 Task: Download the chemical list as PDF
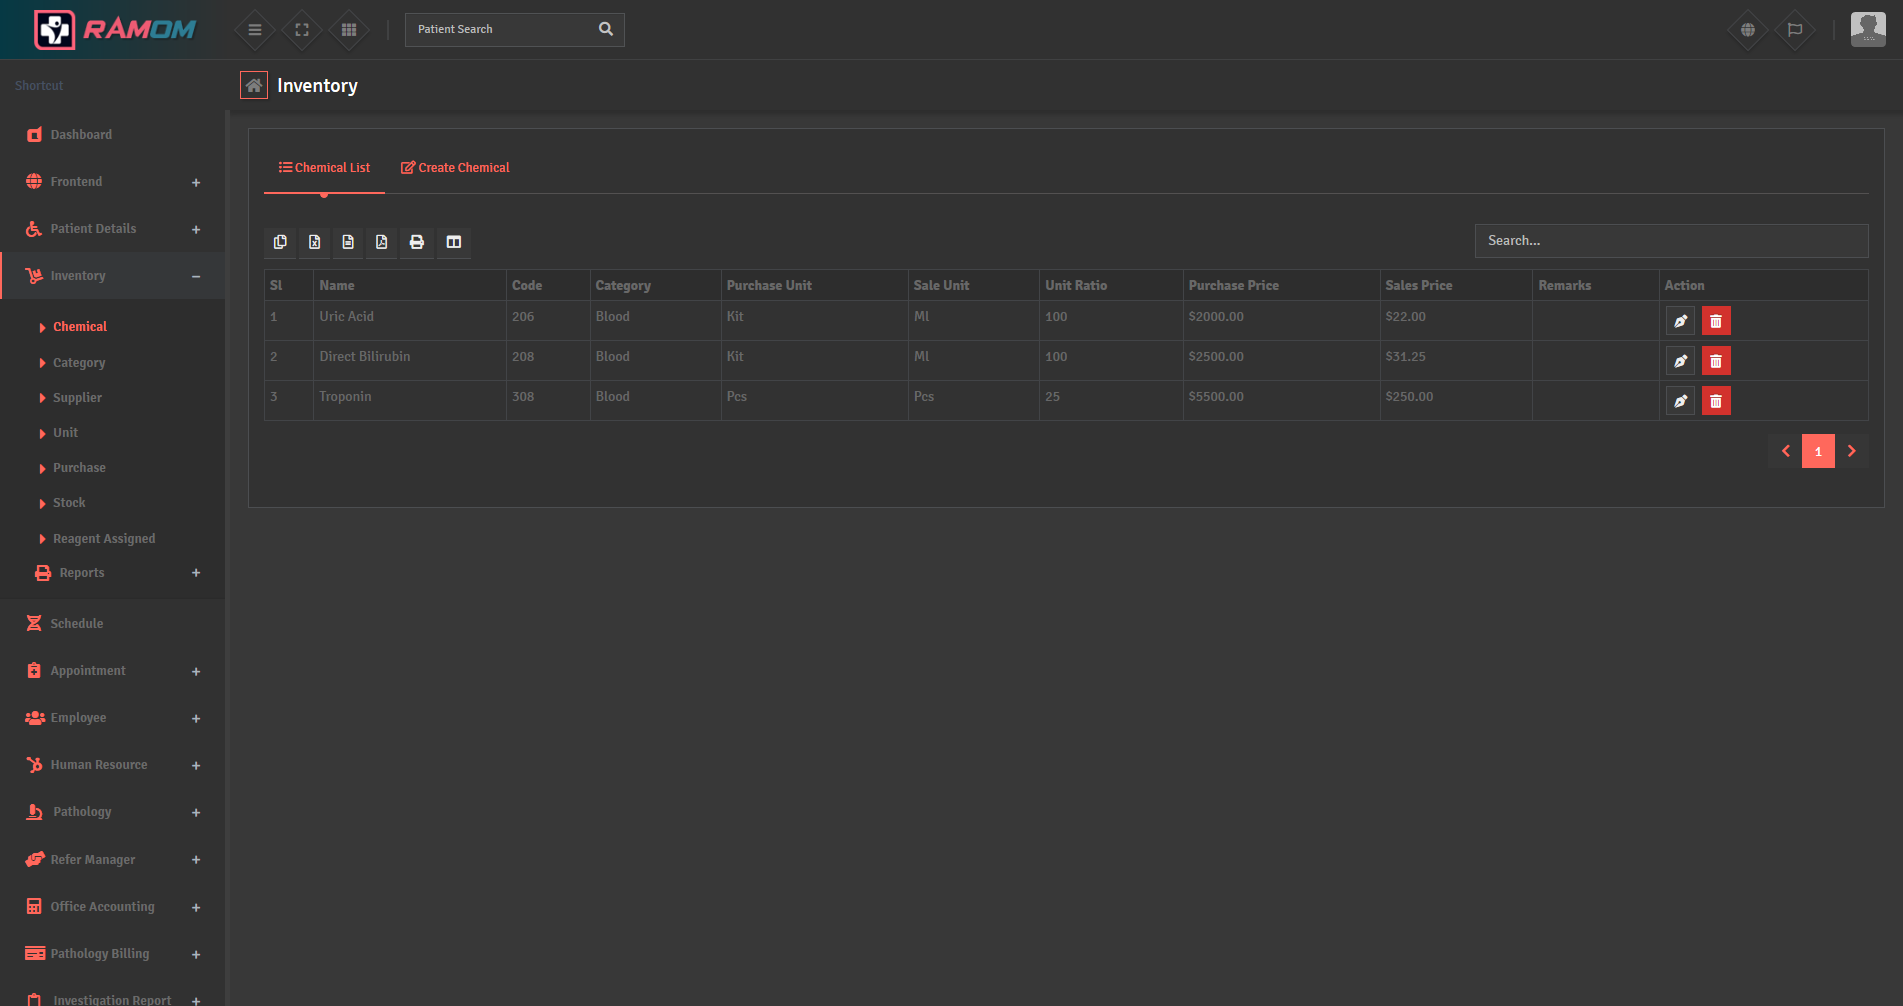(x=381, y=242)
